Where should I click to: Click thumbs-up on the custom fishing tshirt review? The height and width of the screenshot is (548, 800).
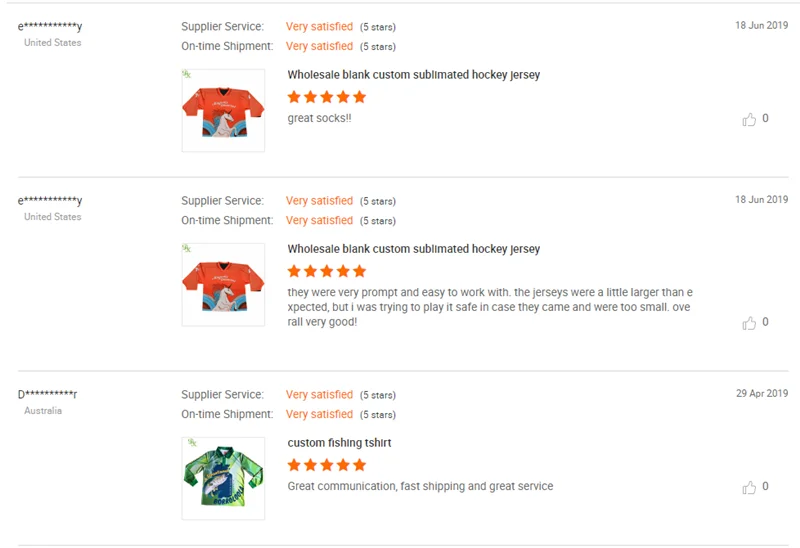coord(749,487)
